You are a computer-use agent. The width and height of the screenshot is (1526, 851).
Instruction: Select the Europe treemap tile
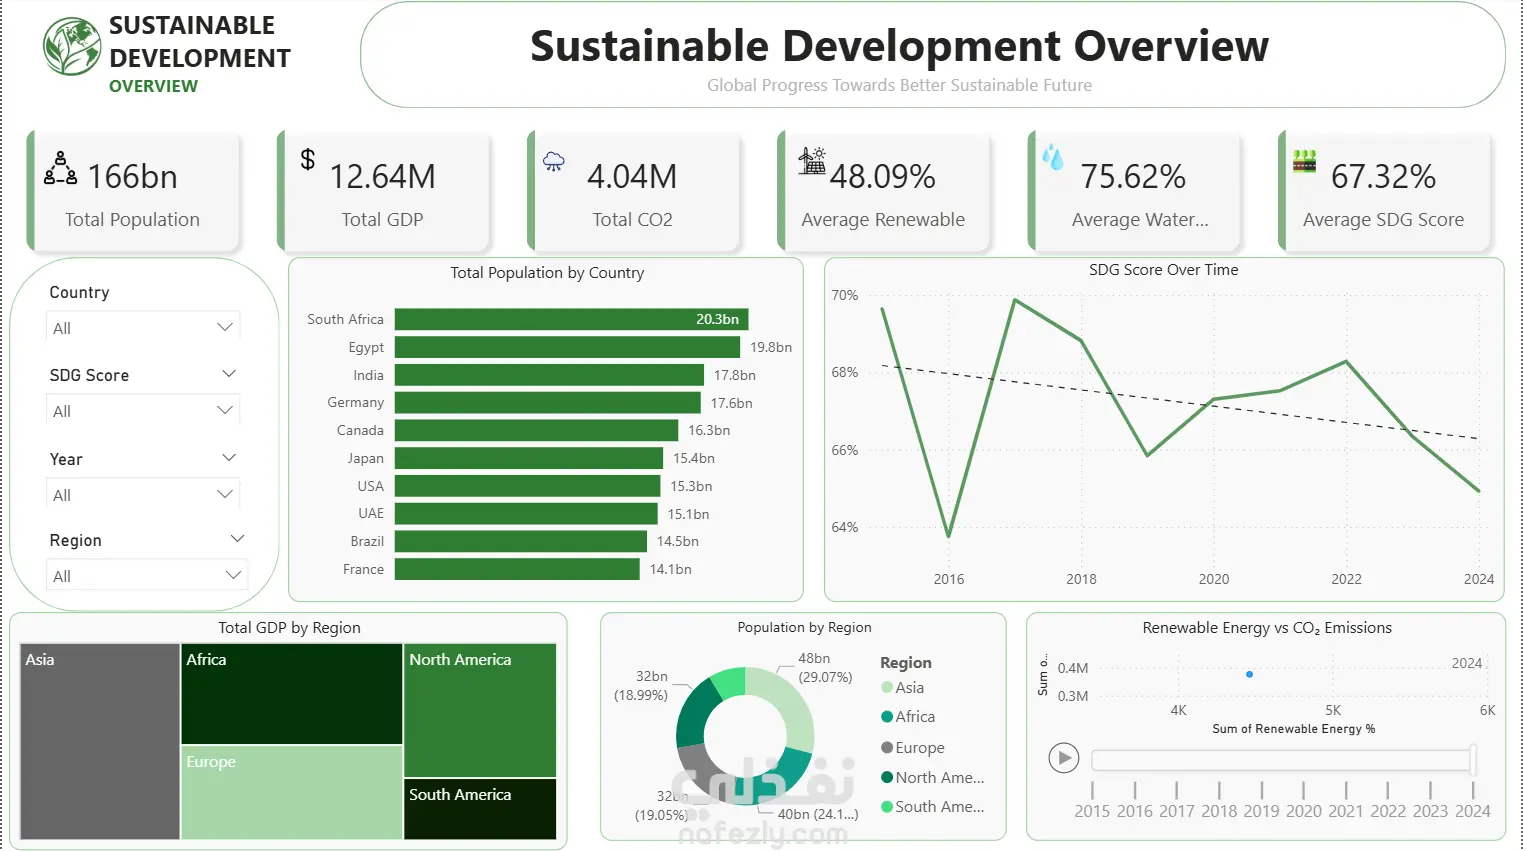[292, 792]
